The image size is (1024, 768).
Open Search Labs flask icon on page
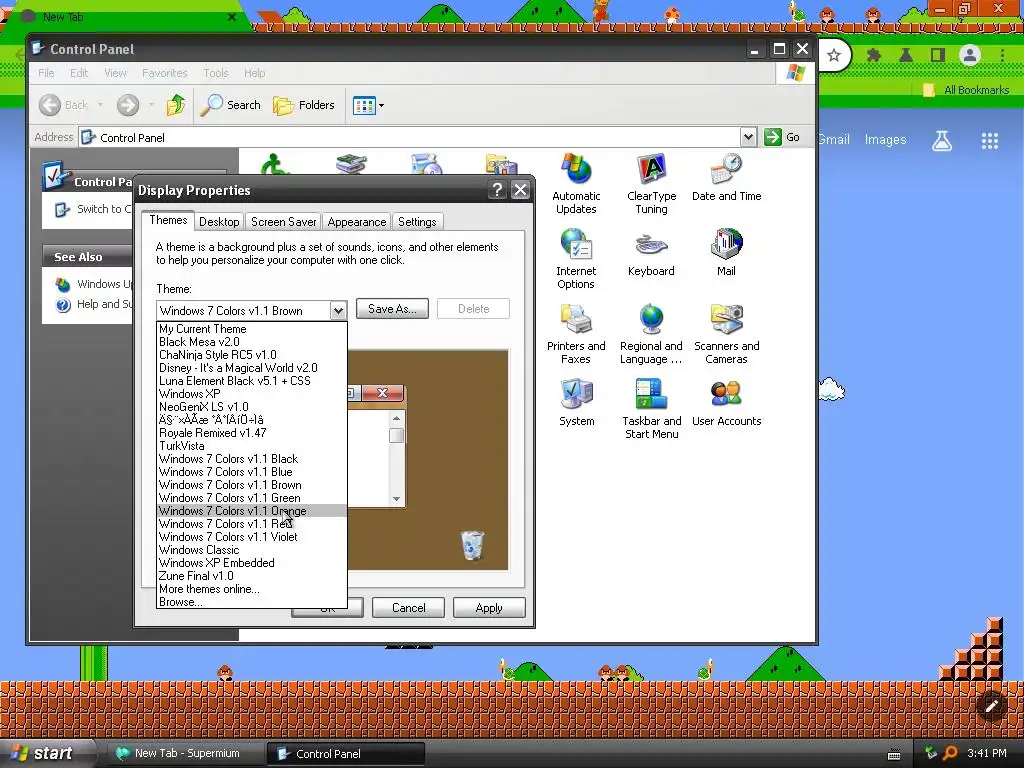(942, 140)
